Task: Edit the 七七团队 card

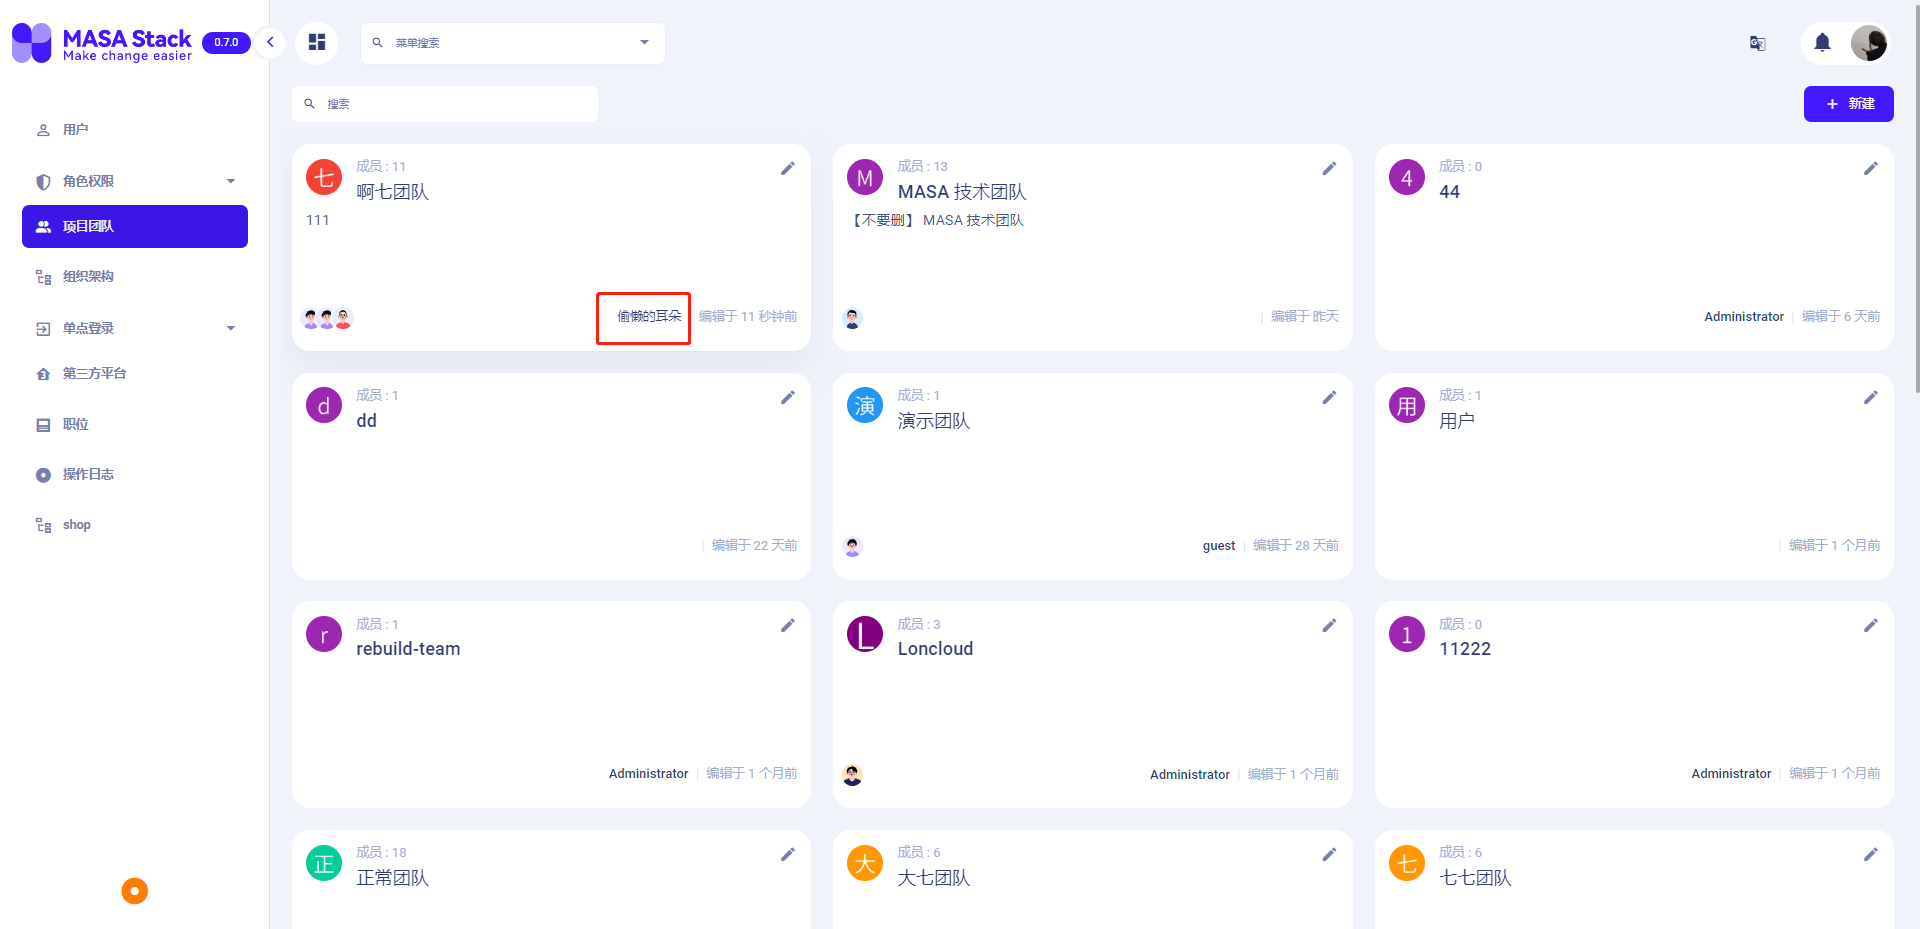Action: click(1870, 854)
